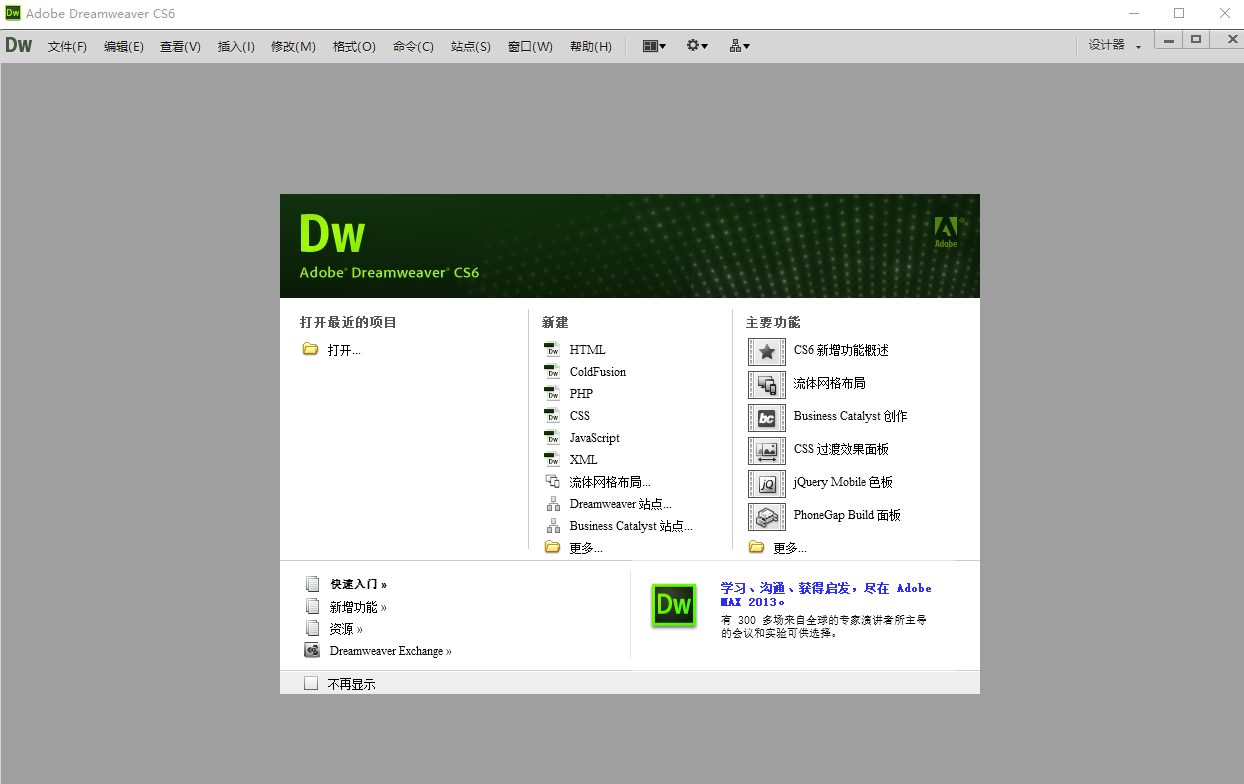
Task: Click the folder icon next to 打开...
Action: point(310,350)
